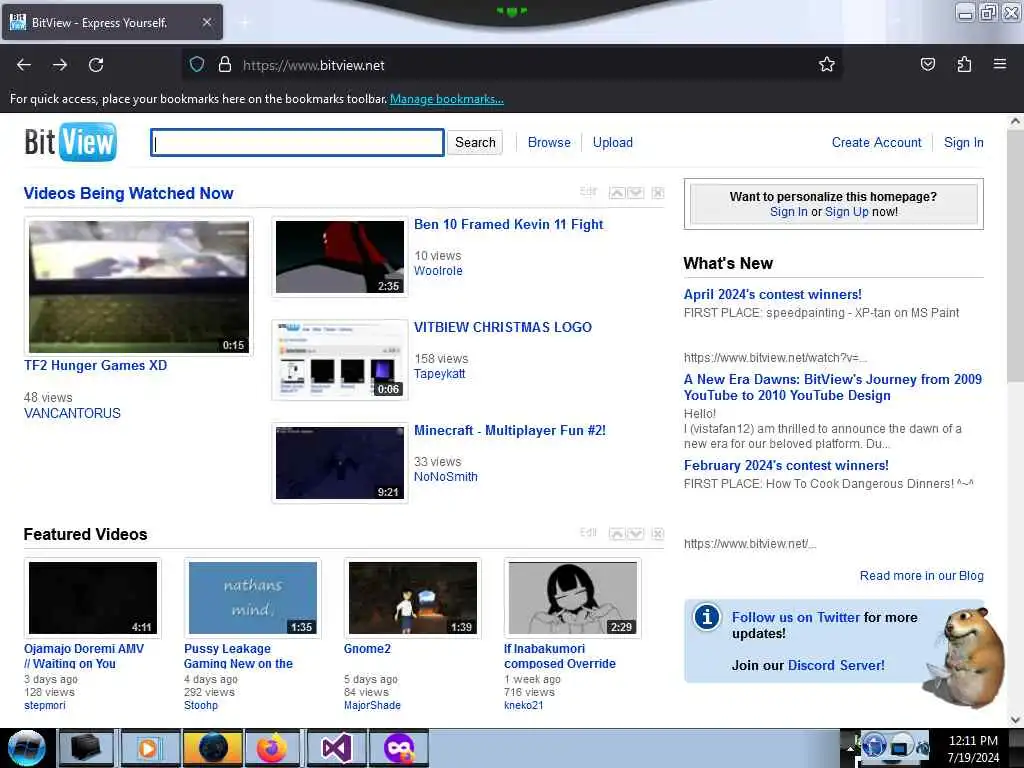Screen dimensions: 1024x768
Task: Open the Windows Start button
Action: point(27,748)
